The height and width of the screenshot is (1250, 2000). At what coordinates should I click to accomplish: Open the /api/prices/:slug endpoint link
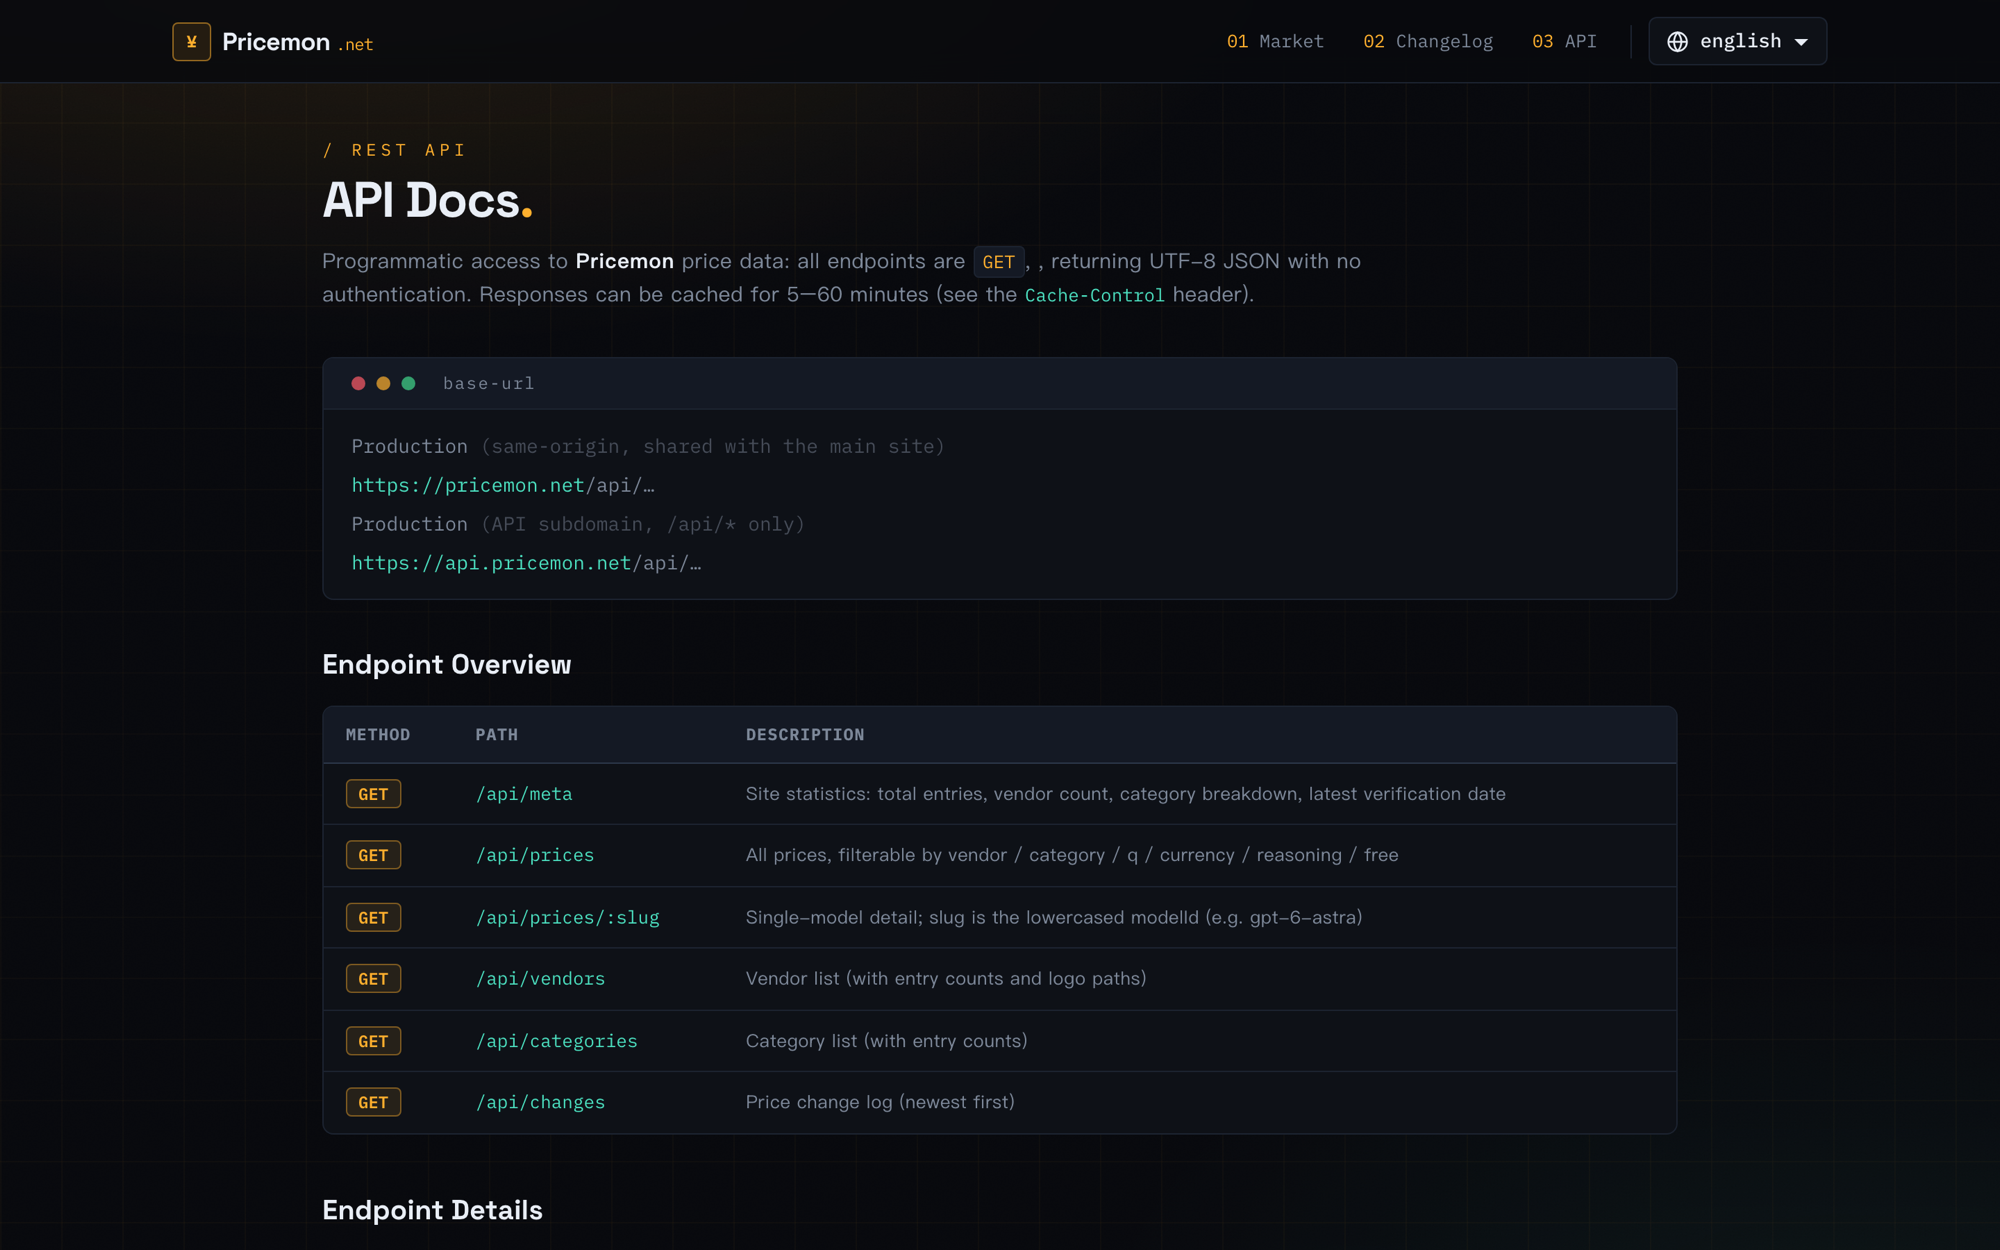pos(568,917)
